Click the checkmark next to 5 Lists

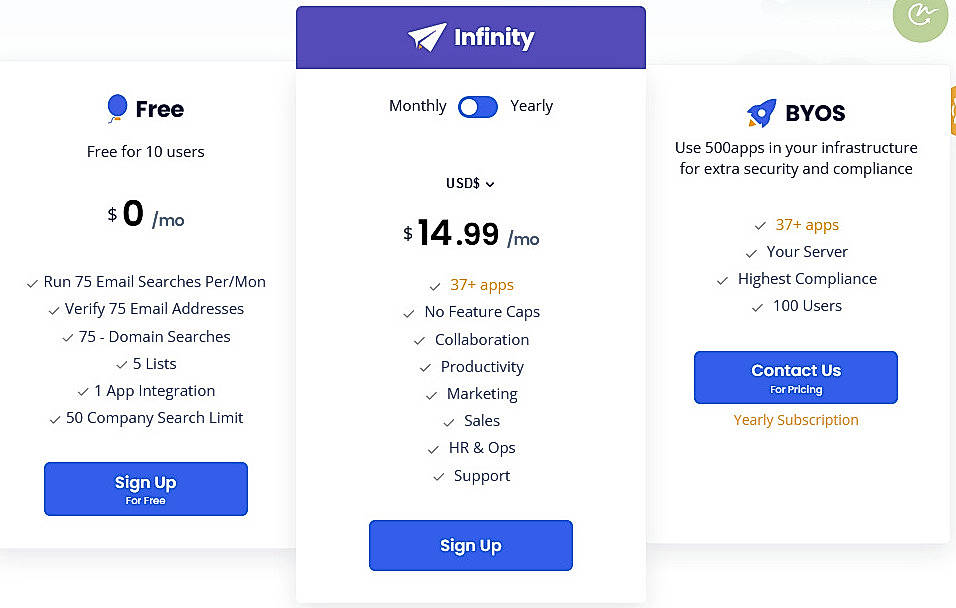tap(121, 364)
